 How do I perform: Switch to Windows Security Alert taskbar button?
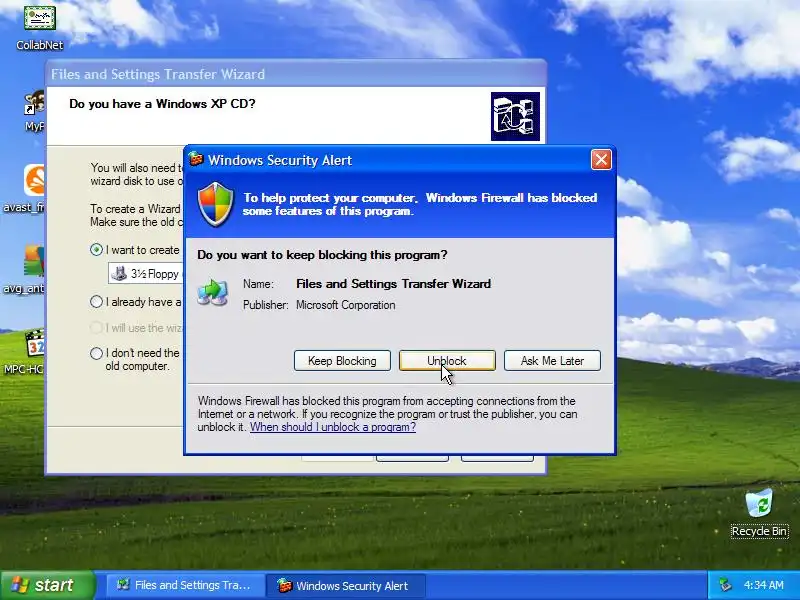[345, 585]
